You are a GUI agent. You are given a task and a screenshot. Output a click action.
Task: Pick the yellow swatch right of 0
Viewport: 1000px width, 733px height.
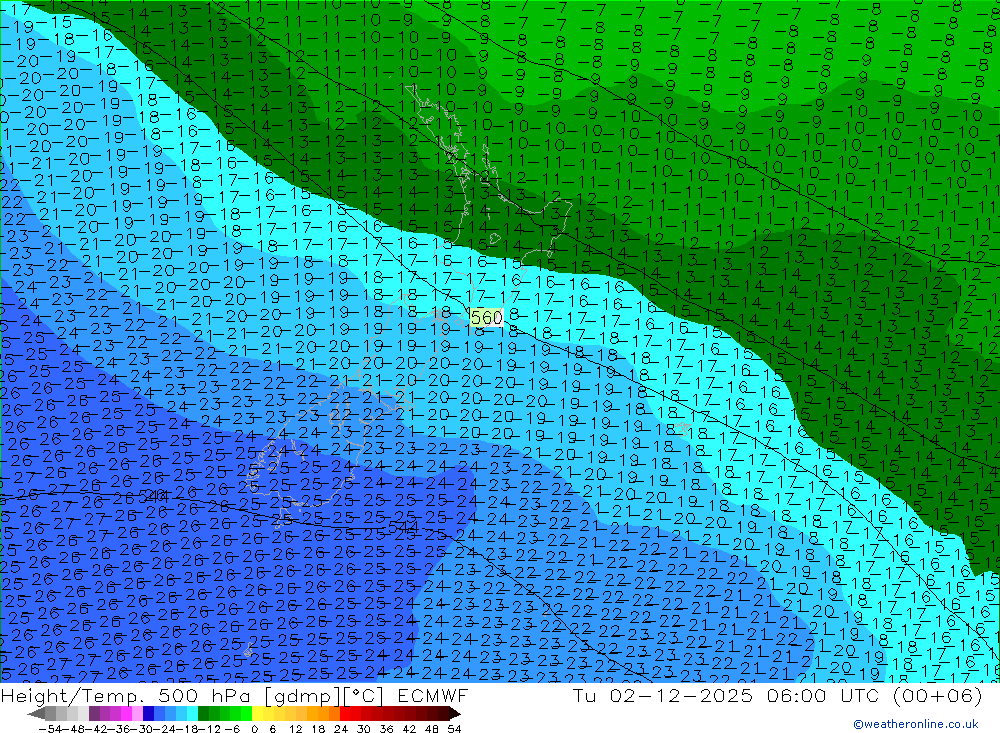[258, 713]
